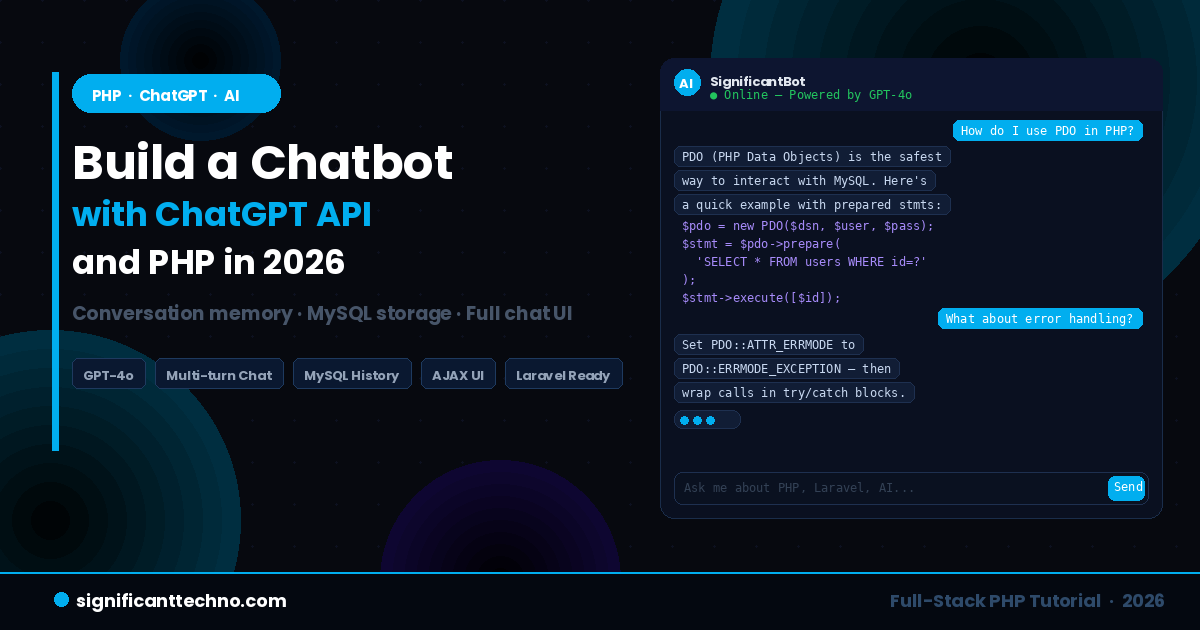Viewport: 1200px width, 630px height.
Task: Click the 'Conversation memory · MySQL storage · Full chat UI' subtitle
Action: (x=322, y=313)
